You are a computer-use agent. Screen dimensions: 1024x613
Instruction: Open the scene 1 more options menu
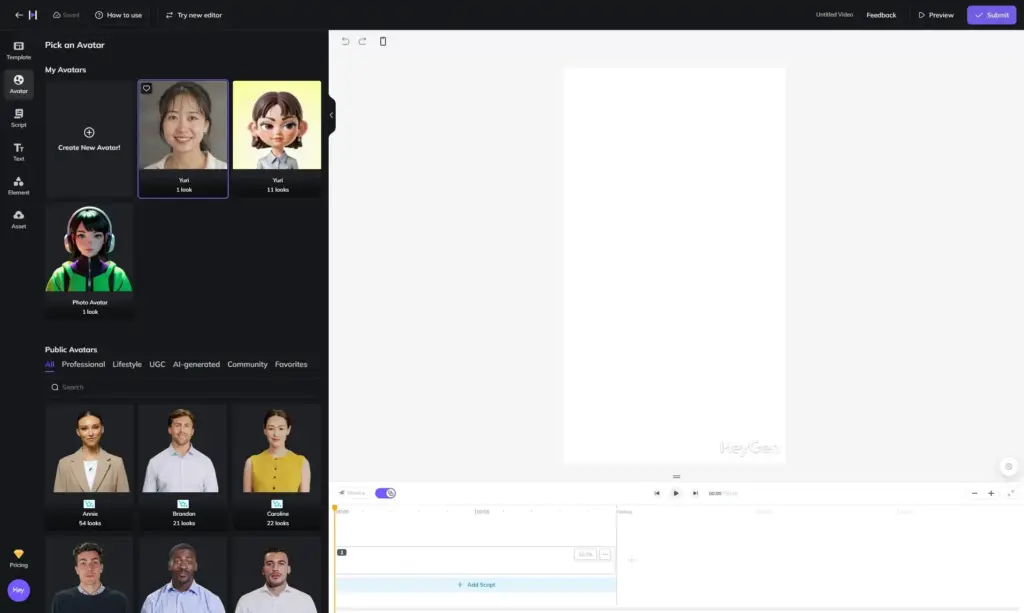(605, 554)
